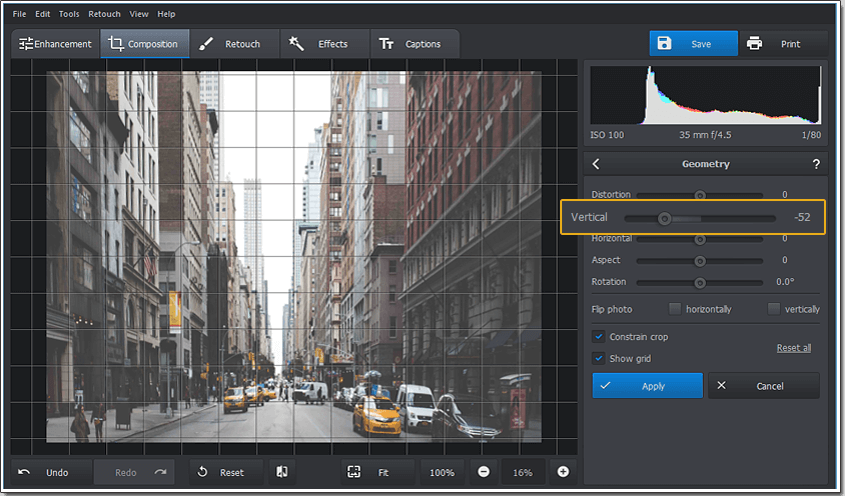Click the city street photo preview
Image resolution: width=845 pixels, height=496 pixels.
click(294, 257)
